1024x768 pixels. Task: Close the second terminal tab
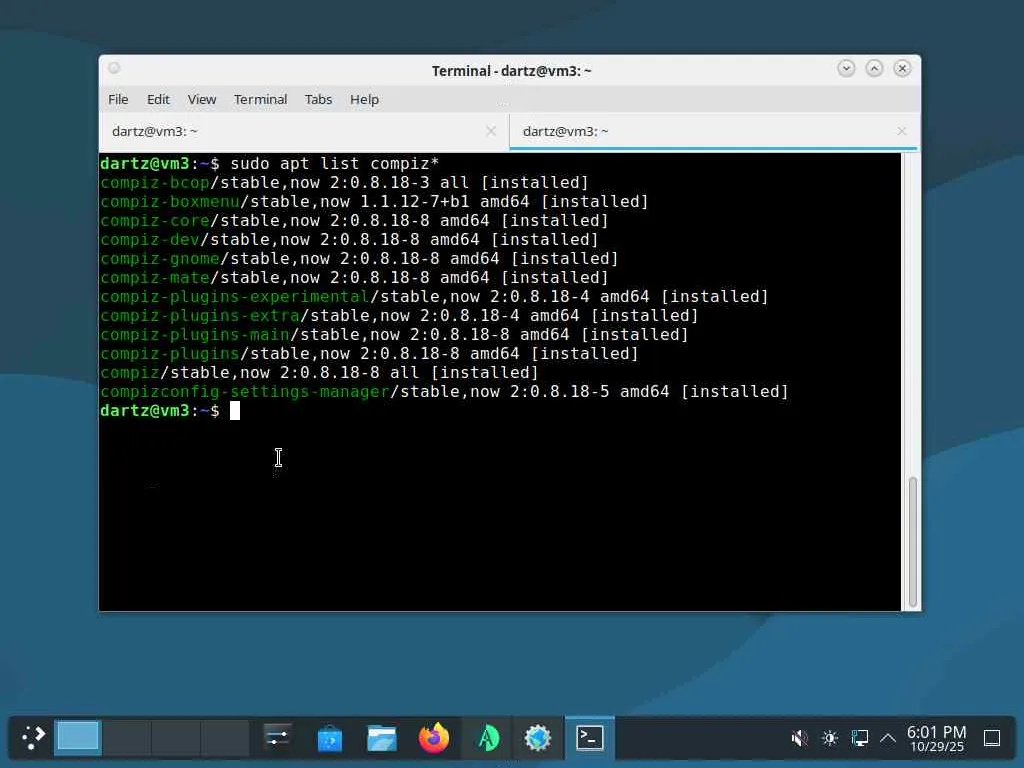(901, 131)
